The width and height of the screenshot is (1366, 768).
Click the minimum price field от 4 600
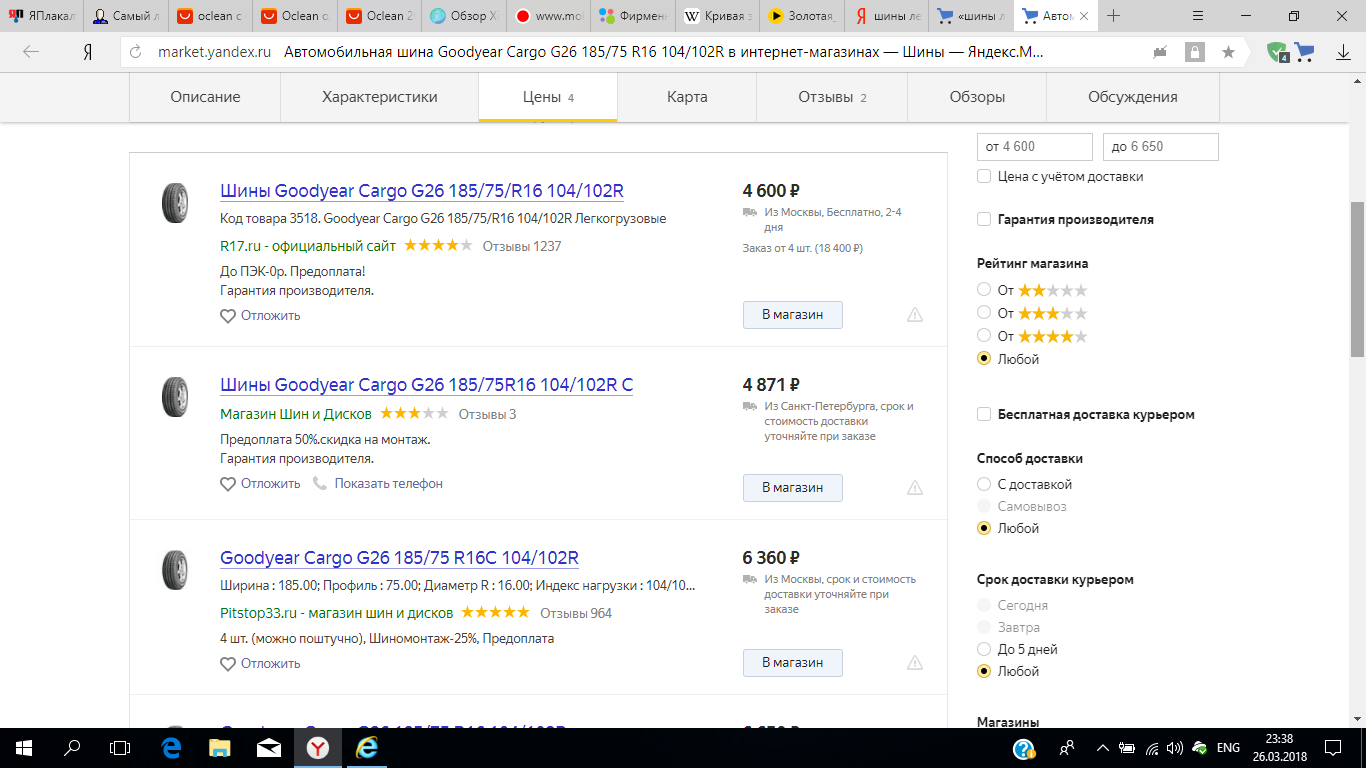coord(1035,147)
